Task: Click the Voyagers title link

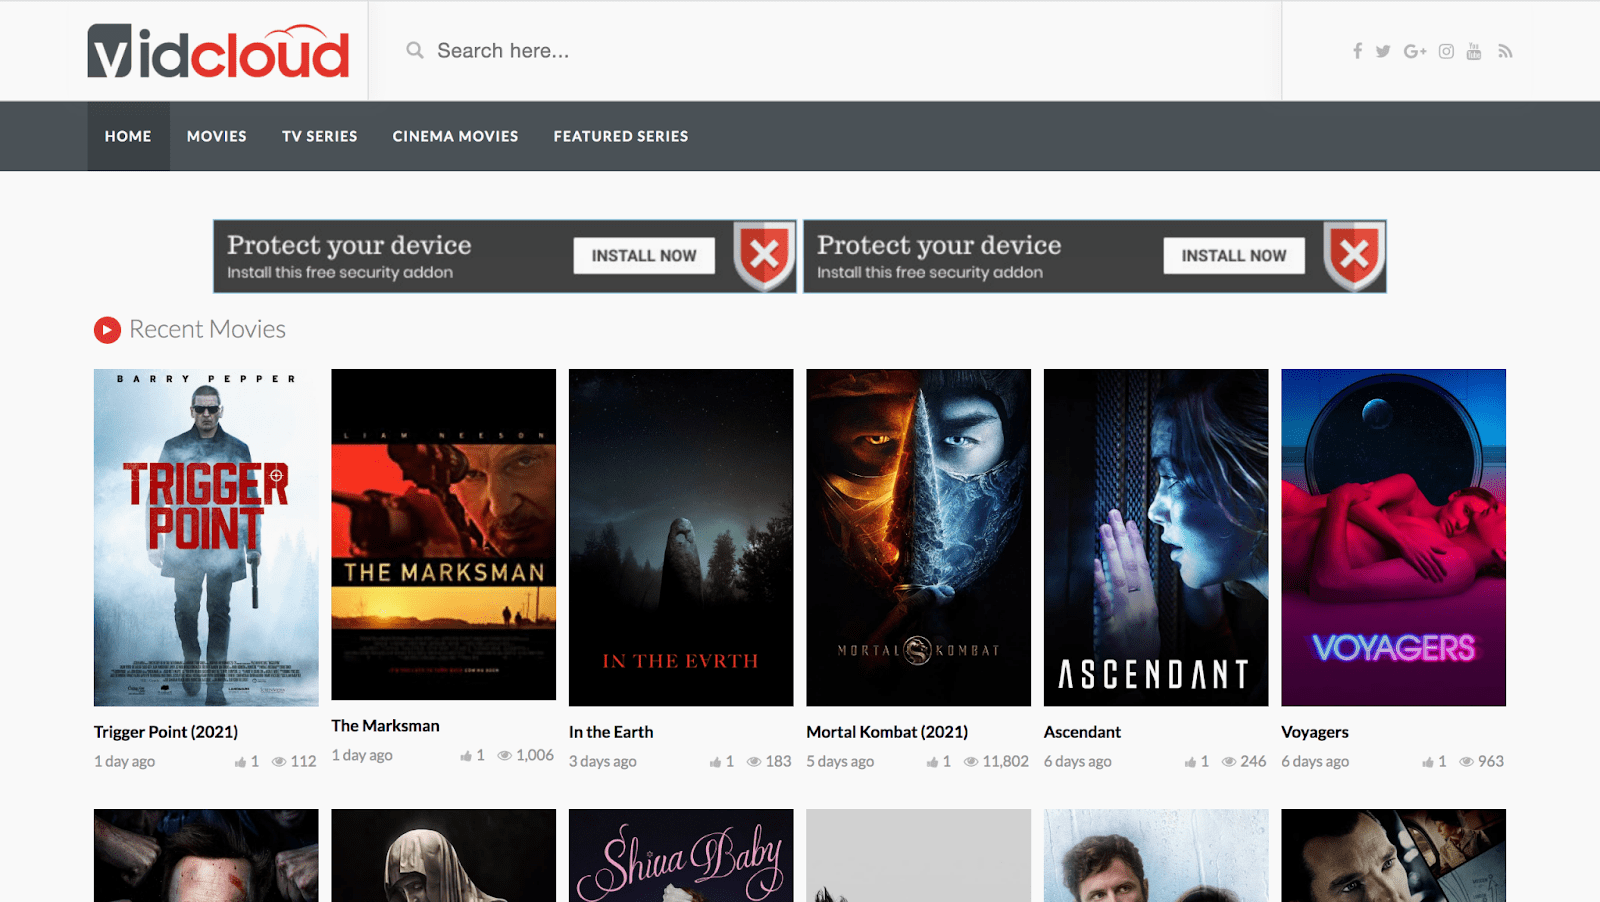Action: (1315, 732)
